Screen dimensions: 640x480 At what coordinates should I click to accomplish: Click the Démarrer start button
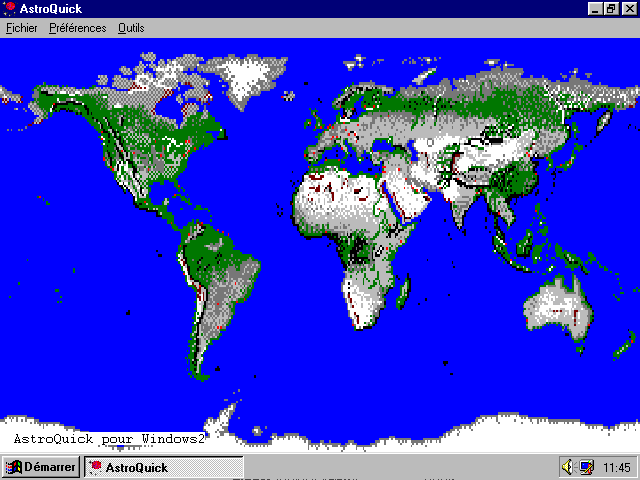(40, 467)
